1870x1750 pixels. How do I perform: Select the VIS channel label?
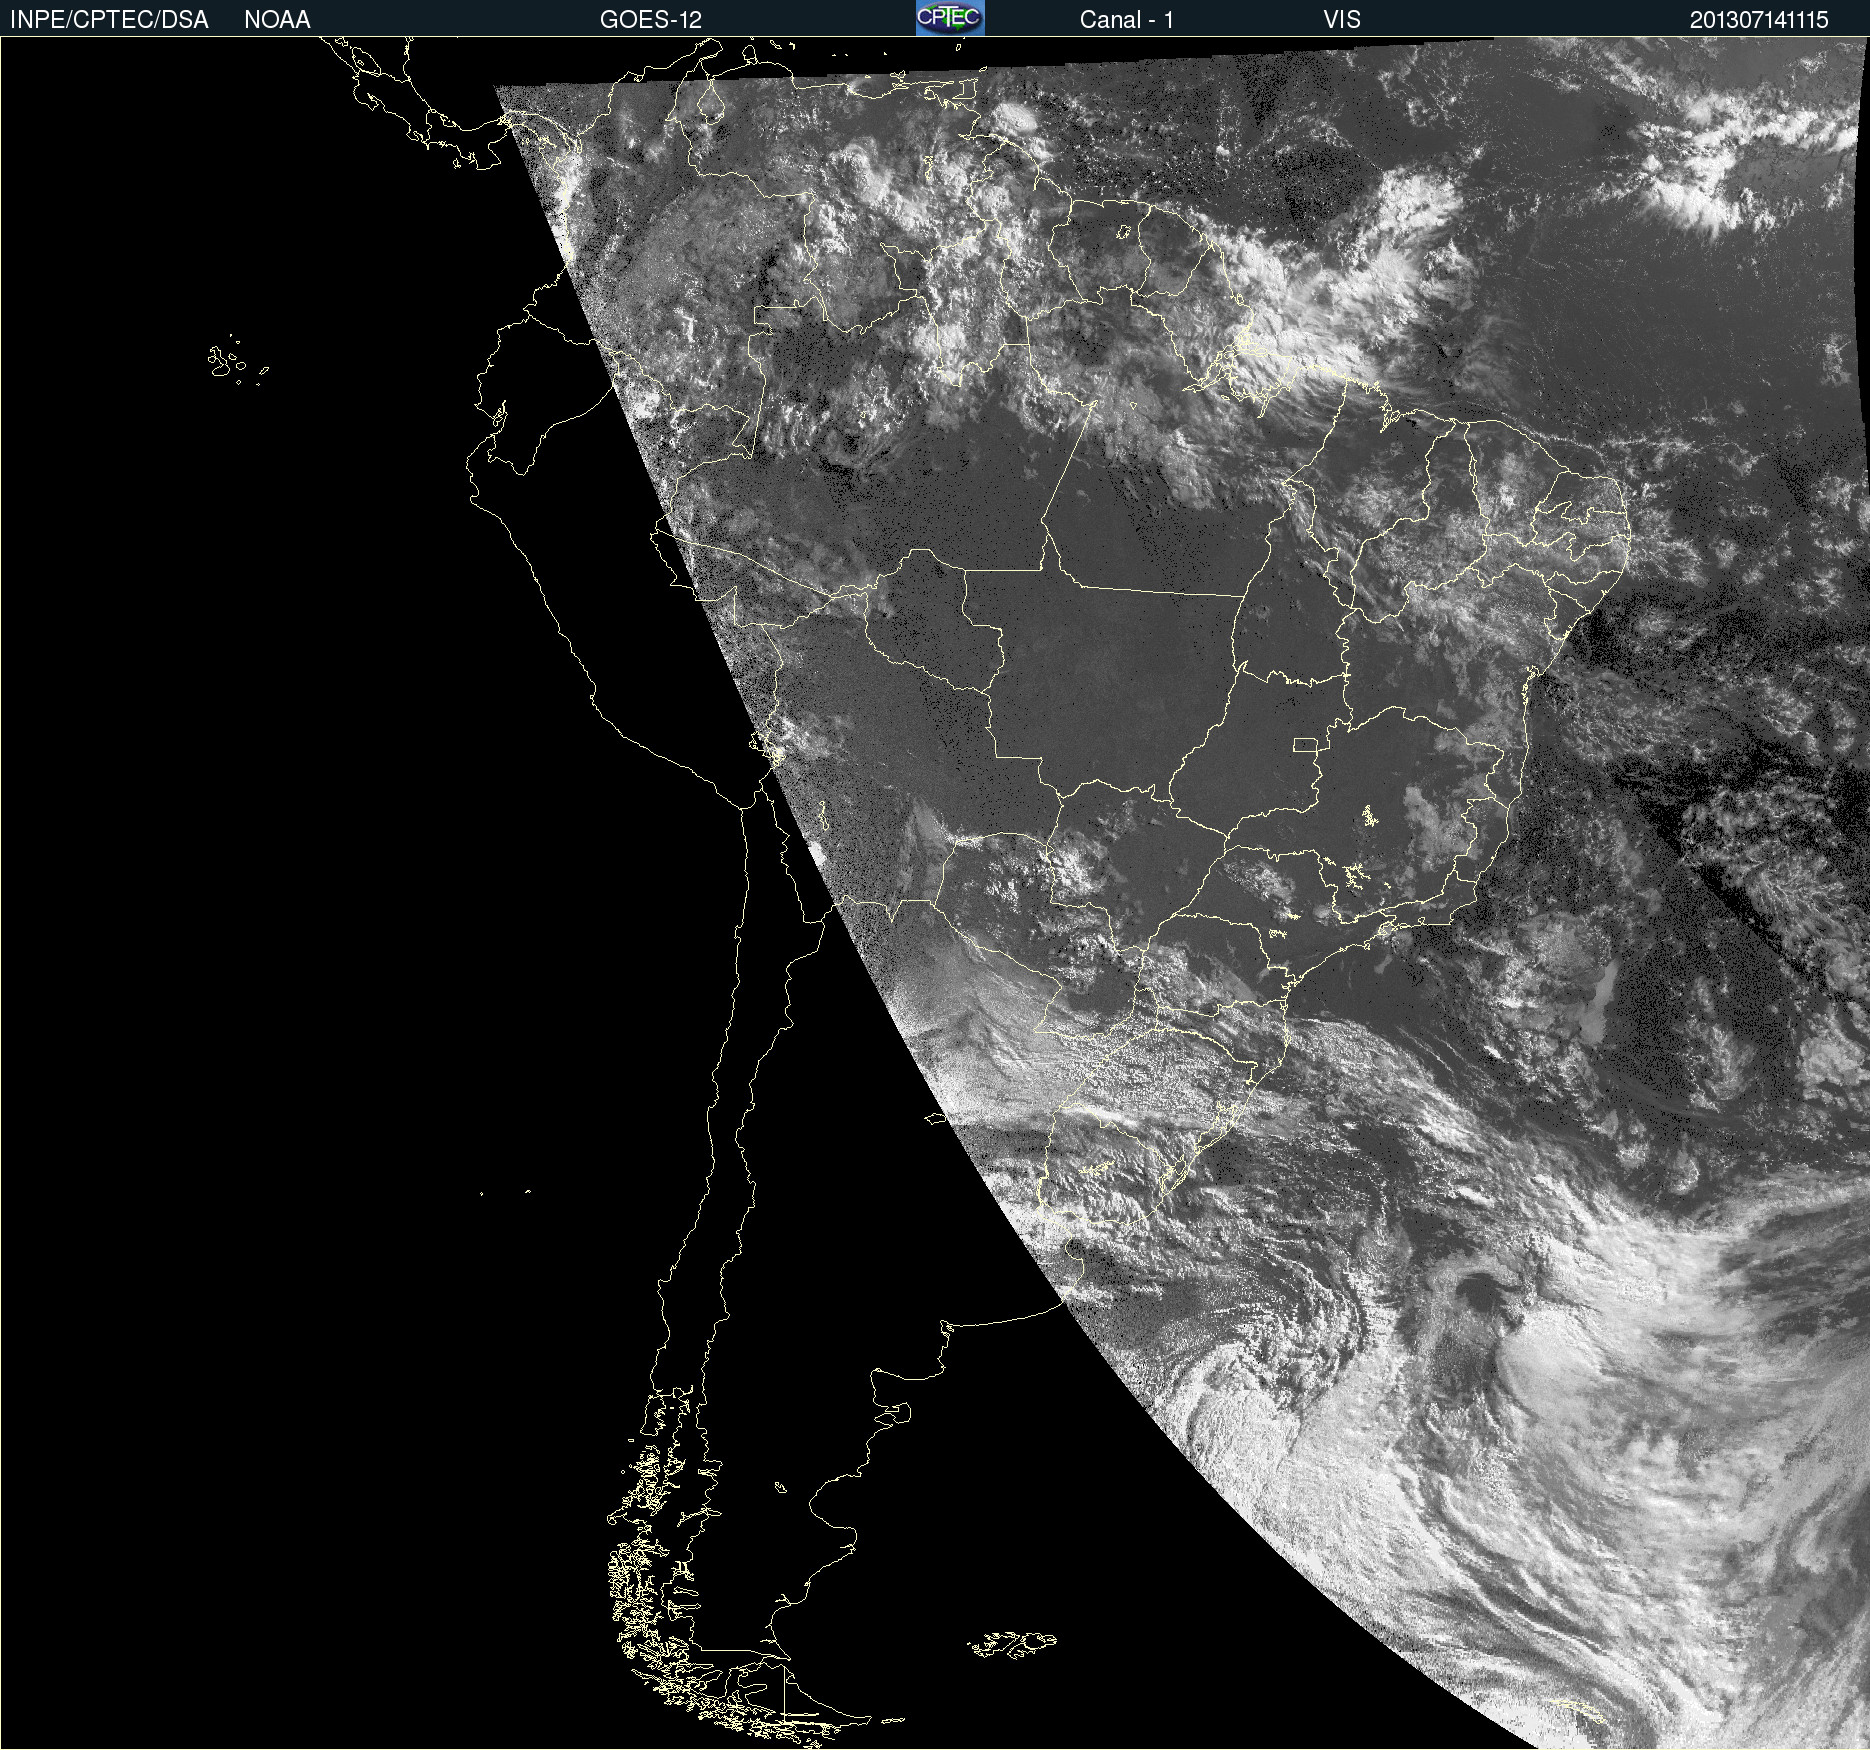click(x=1342, y=19)
